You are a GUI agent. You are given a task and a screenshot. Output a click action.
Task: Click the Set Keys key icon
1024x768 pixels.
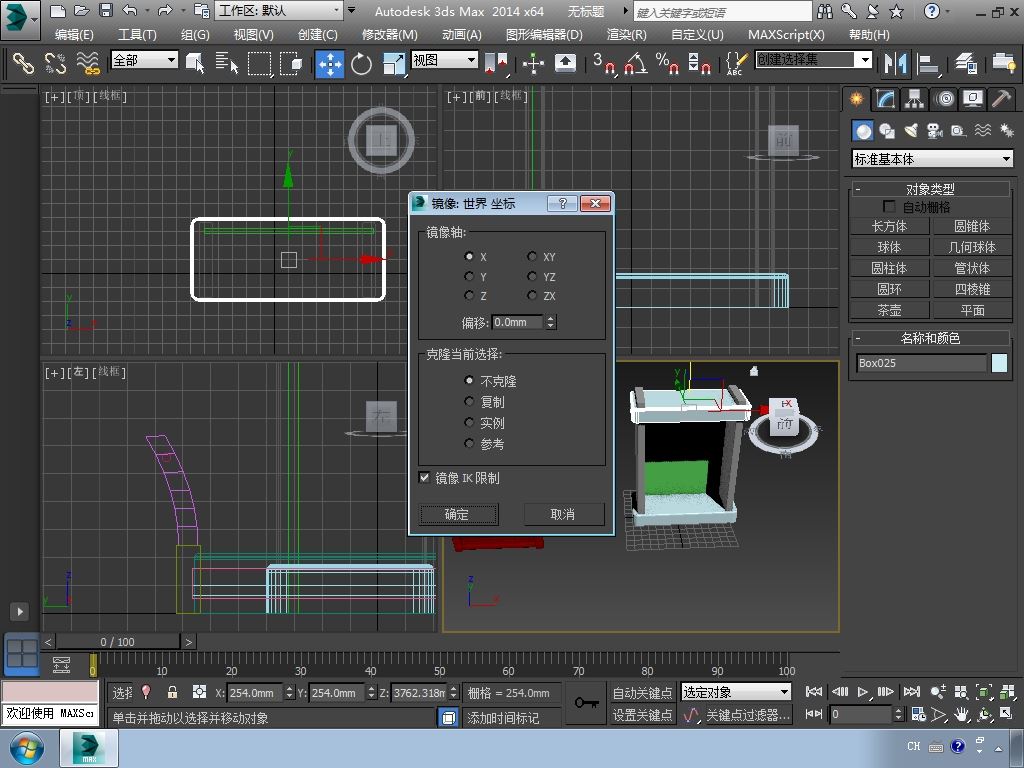(x=586, y=703)
